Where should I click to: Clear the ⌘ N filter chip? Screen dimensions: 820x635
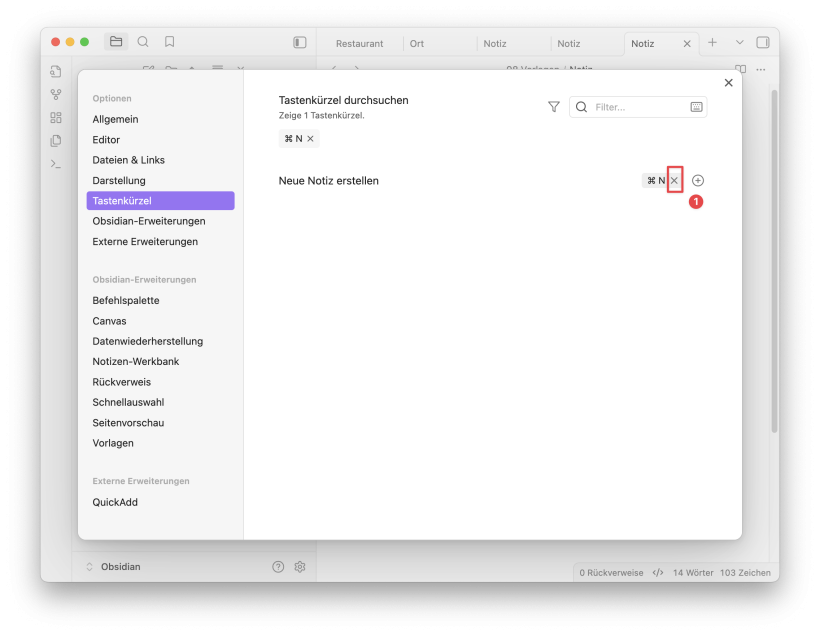tap(310, 139)
